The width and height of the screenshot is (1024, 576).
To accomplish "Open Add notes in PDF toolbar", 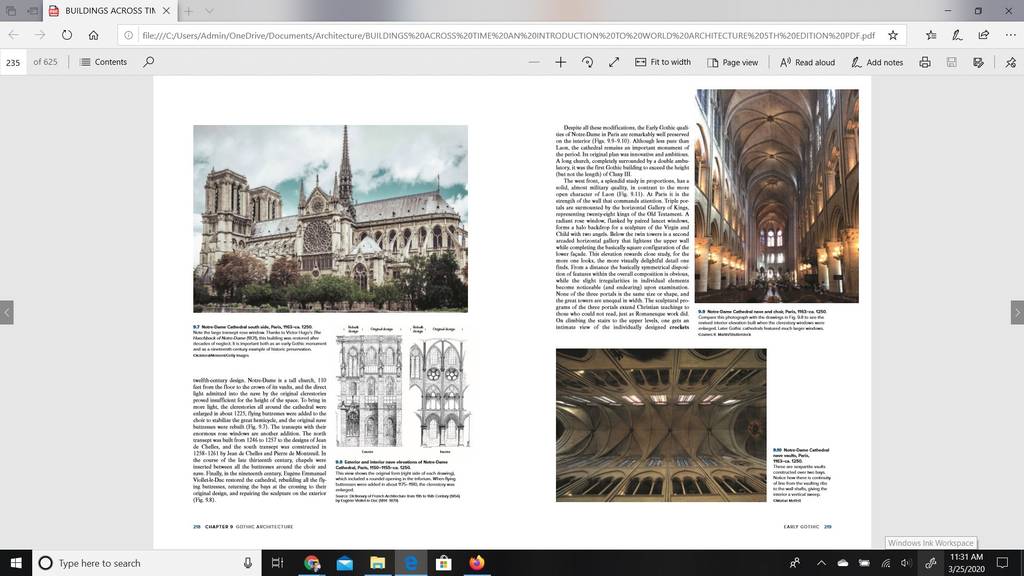I will coord(876,62).
